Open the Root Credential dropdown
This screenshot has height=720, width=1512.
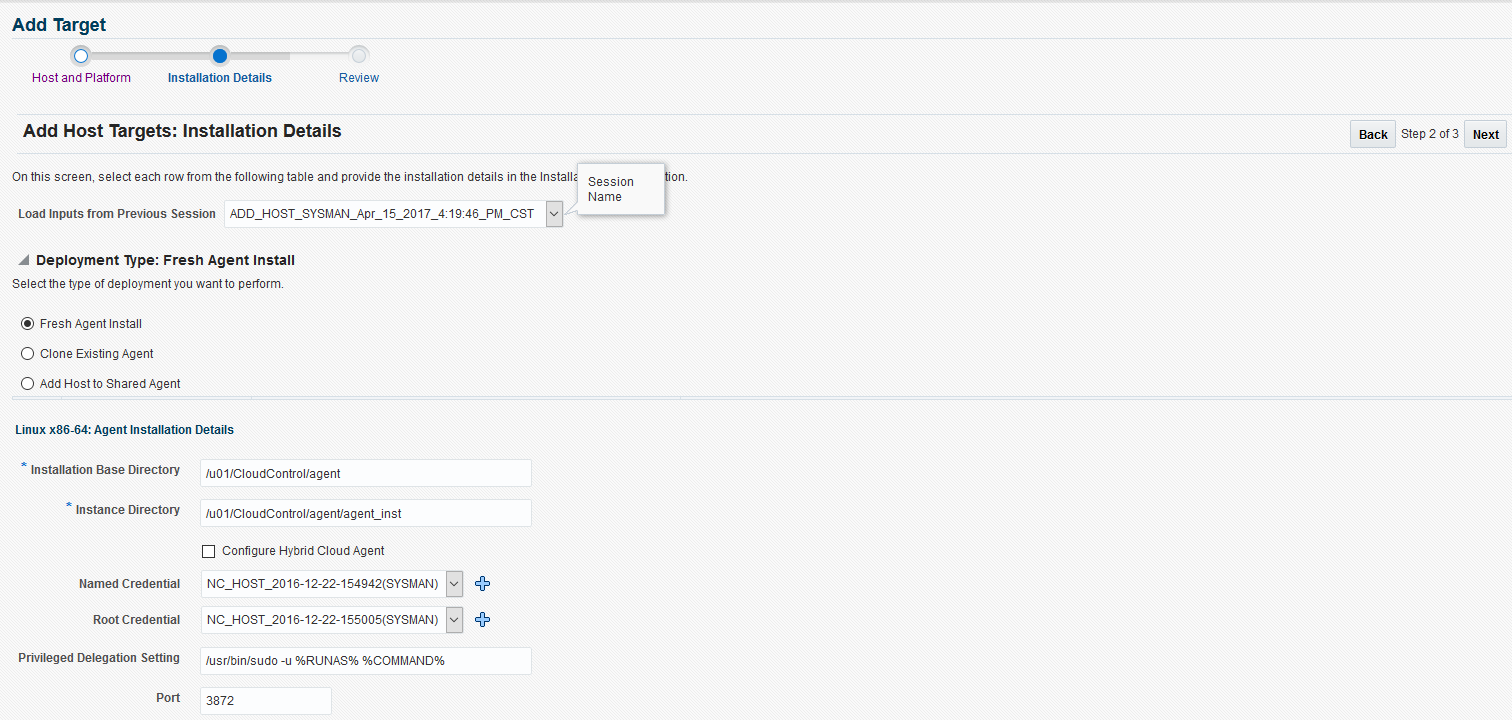pos(453,619)
